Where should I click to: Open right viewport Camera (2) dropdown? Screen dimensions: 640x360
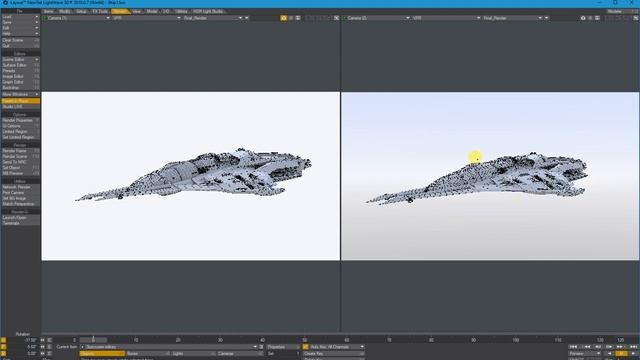pyautogui.click(x=377, y=18)
